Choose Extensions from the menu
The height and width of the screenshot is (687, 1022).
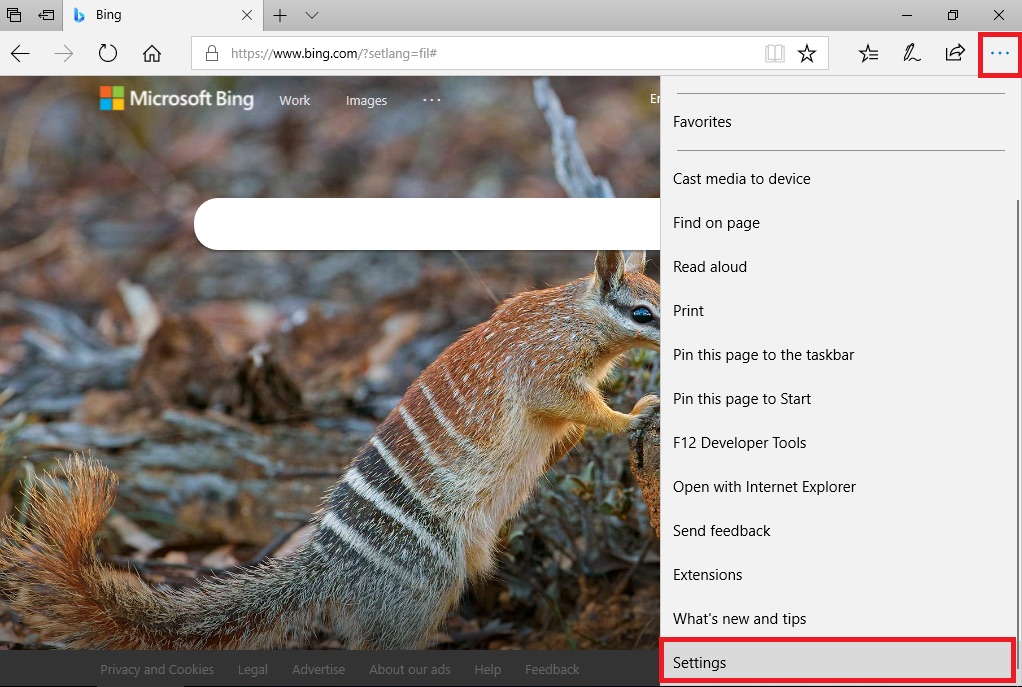(707, 575)
